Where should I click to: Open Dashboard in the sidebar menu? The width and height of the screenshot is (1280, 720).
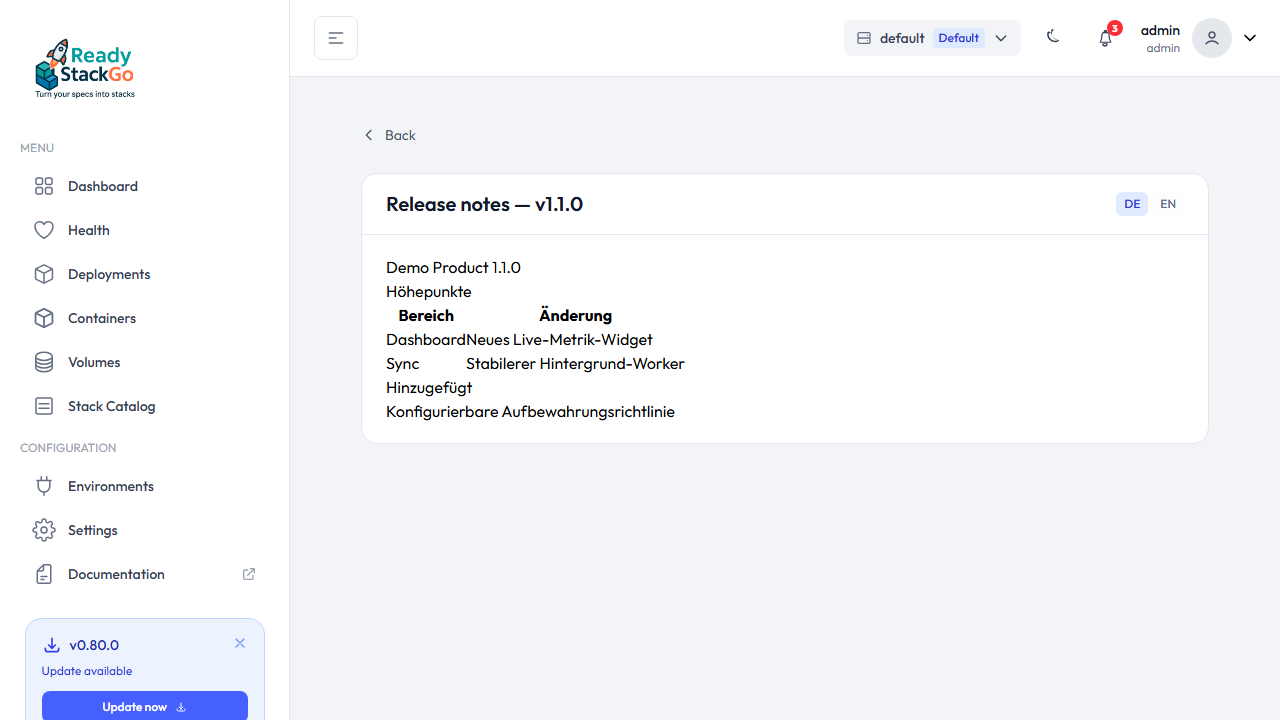[145, 186]
